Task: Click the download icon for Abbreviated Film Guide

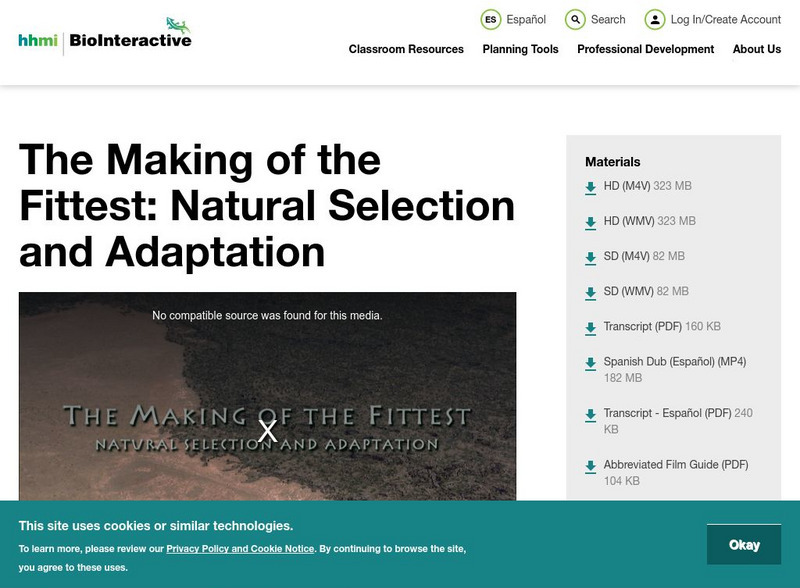Action: coord(589,463)
